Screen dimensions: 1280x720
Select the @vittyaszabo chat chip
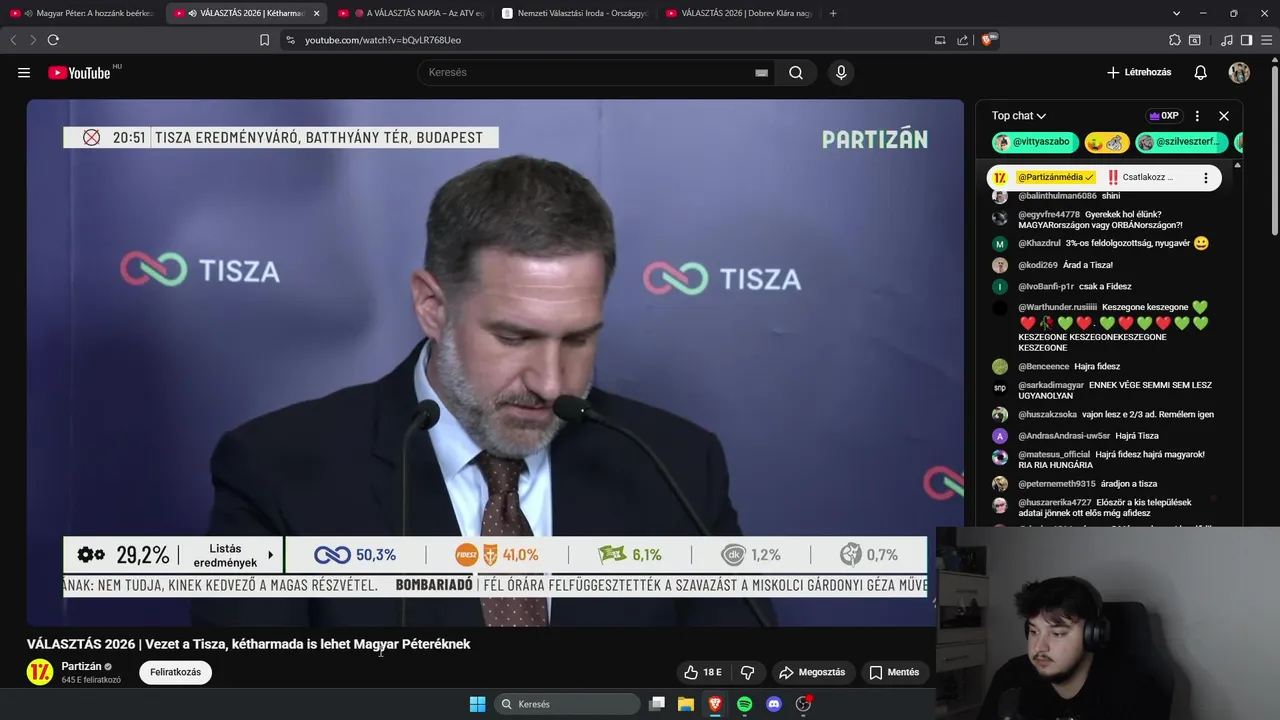point(1035,142)
